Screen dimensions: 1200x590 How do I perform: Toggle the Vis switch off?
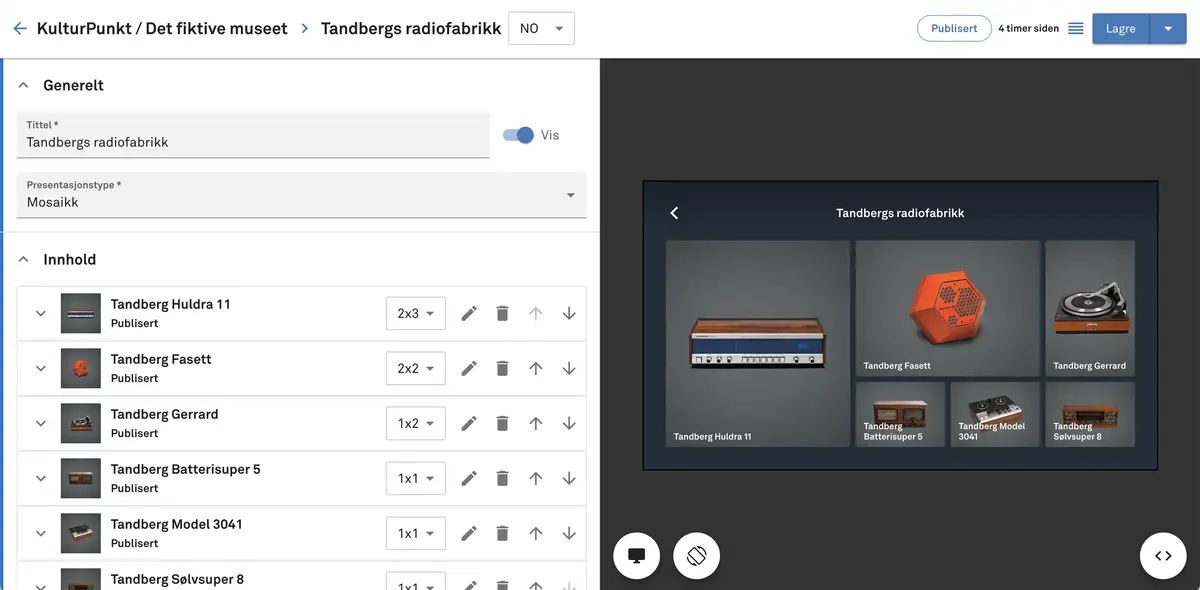[518, 135]
